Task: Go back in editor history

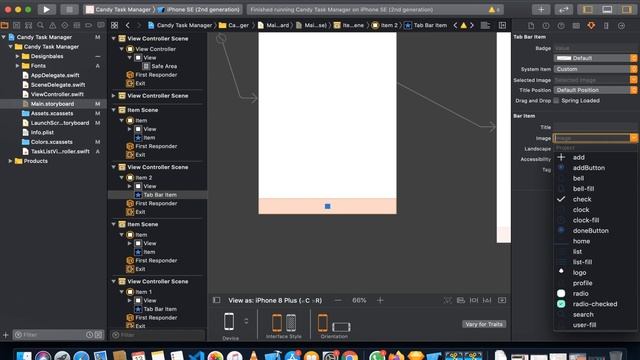Action: pos(128,25)
